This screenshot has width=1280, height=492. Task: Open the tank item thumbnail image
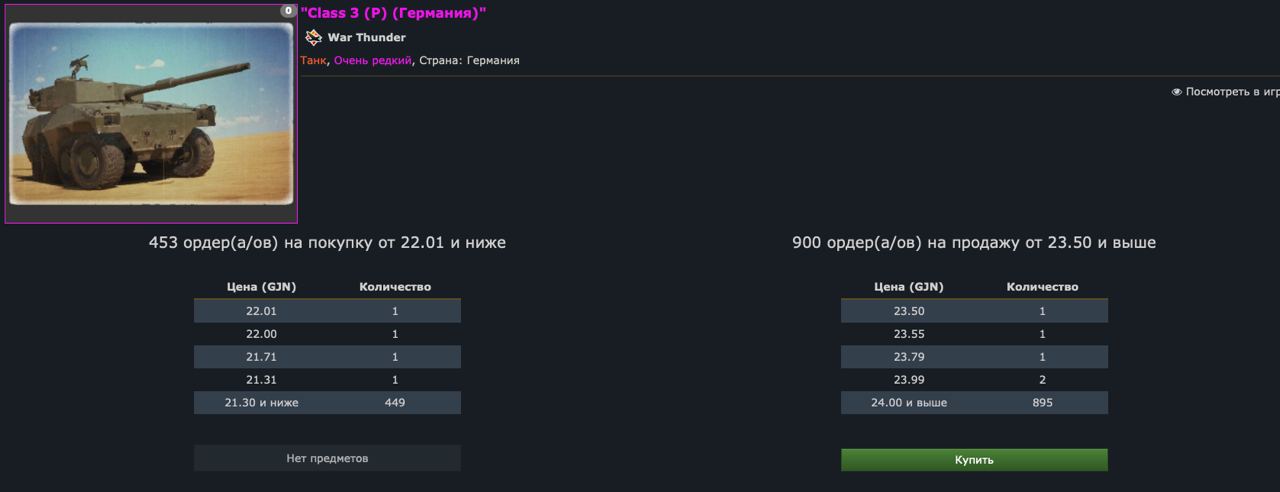point(151,114)
